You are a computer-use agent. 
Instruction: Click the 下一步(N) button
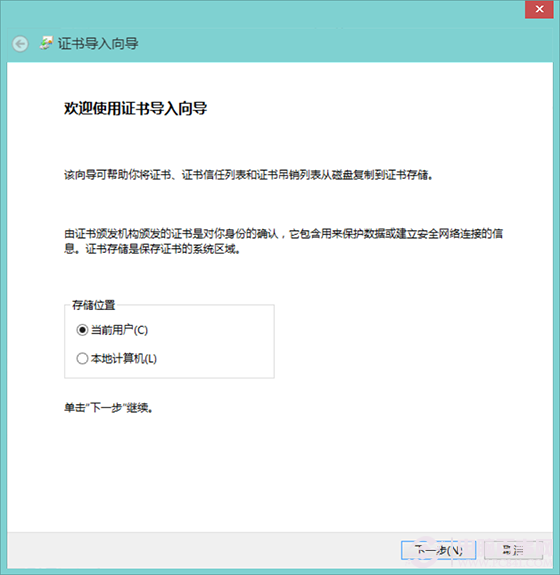click(439, 550)
